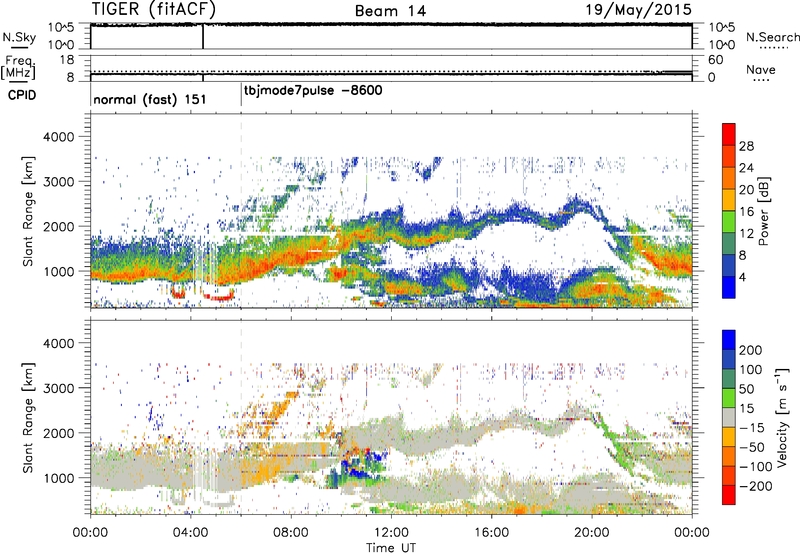The image size is (800, 554).
Task: Click the blue velocity patch near 11:00 UT
Action: pos(357,467)
